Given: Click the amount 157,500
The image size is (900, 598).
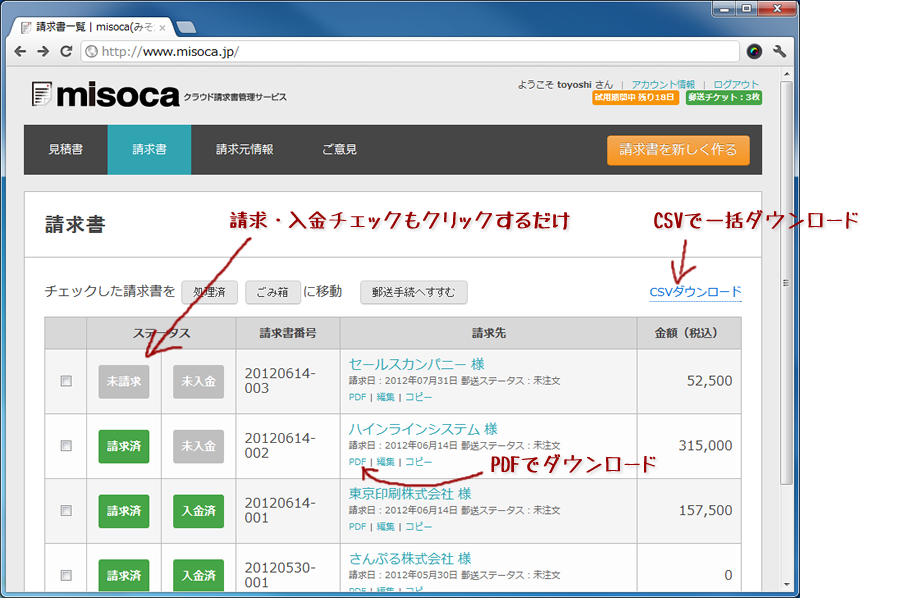Looking at the screenshot, I should [x=705, y=511].
